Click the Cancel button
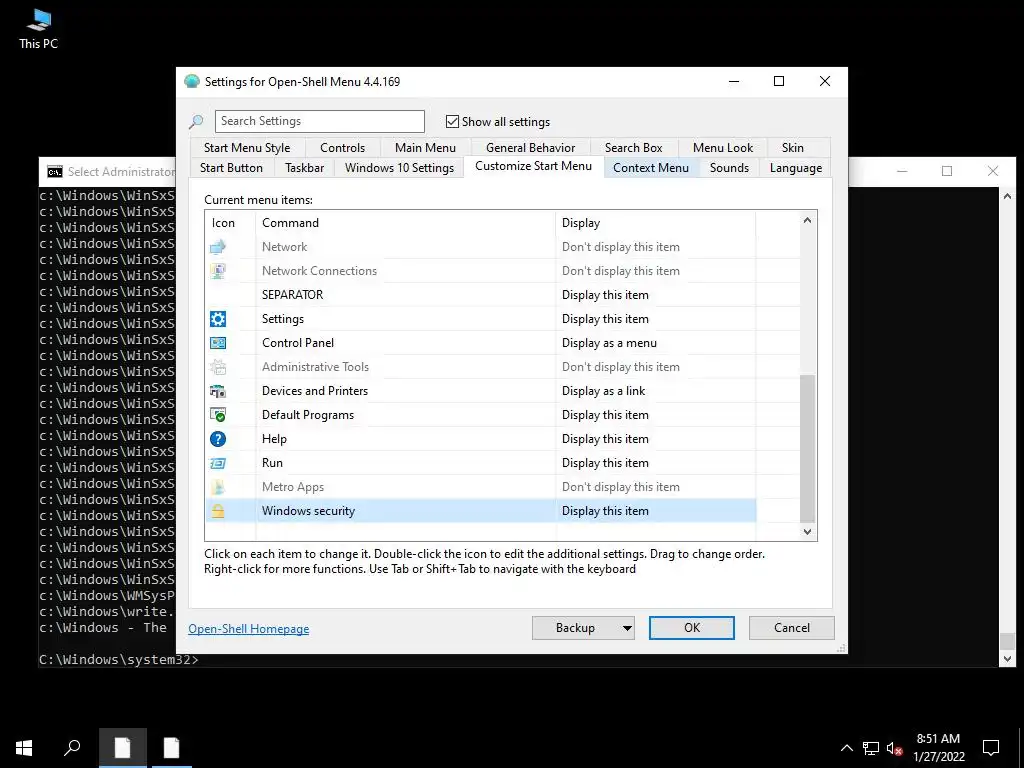The height and width of the screenshot is (768, 1024). coord(792,628)
